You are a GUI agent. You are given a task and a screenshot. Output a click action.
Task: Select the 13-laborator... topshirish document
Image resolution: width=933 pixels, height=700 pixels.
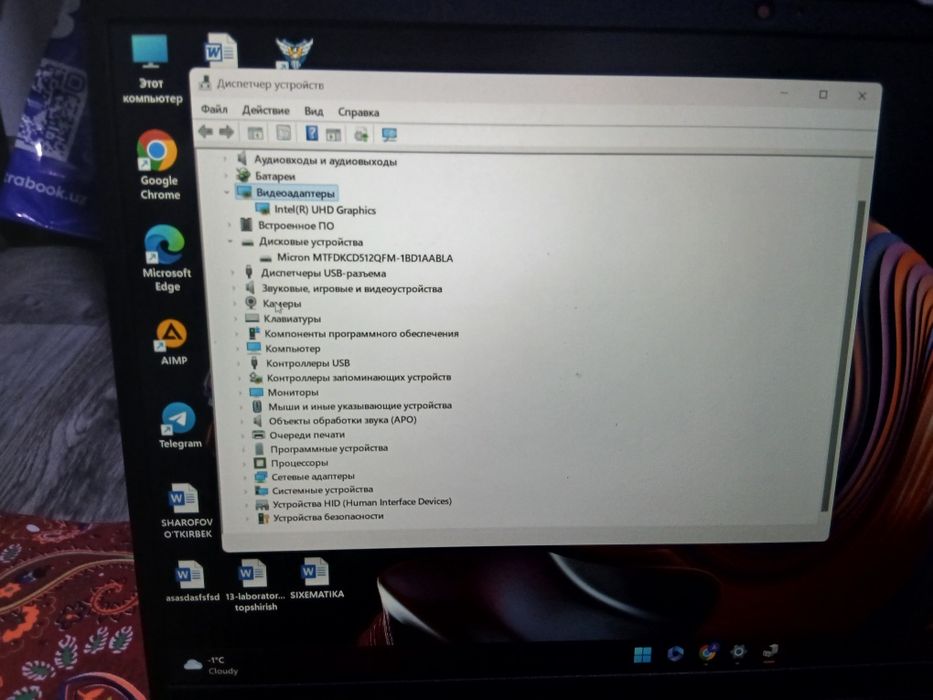tap(255, 585)
